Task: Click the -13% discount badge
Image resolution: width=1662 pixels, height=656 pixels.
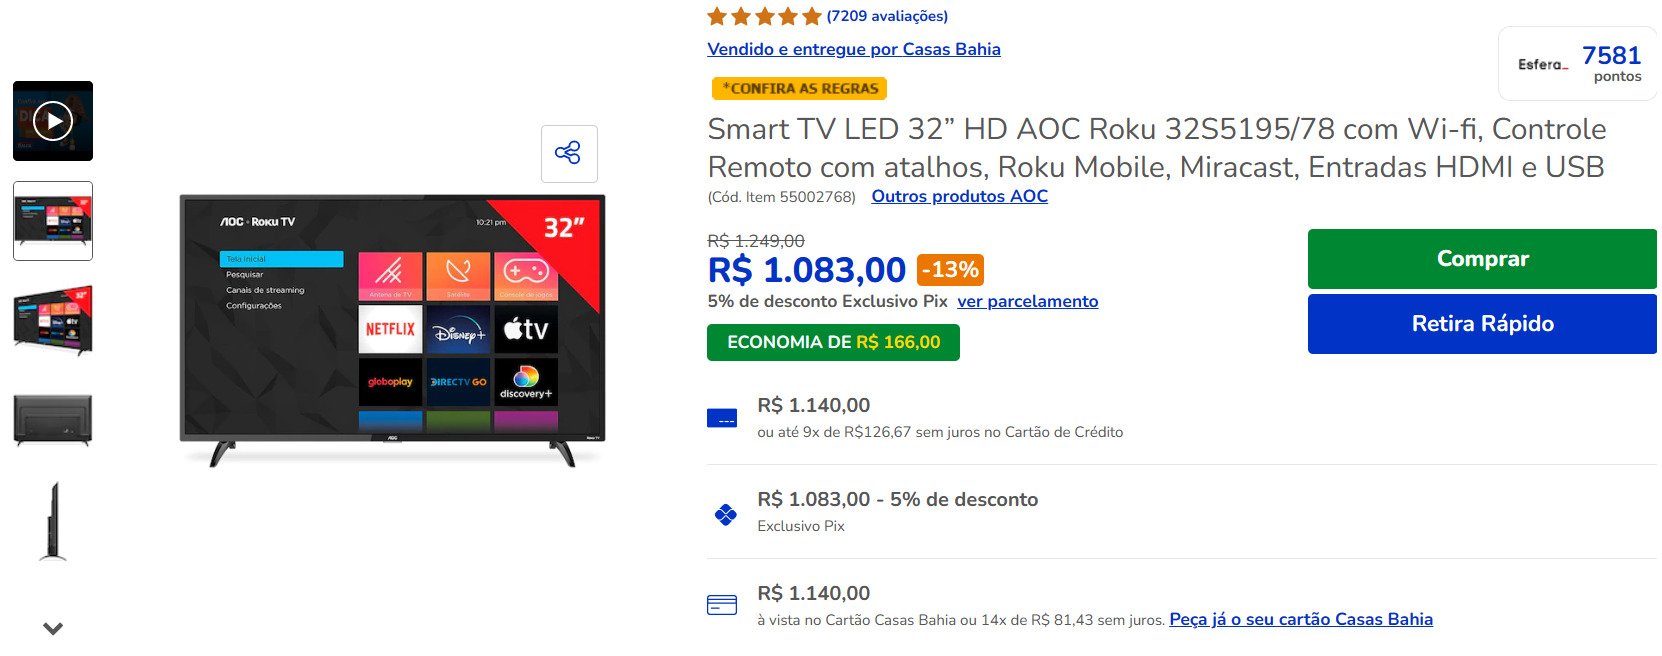Action: 950,270
